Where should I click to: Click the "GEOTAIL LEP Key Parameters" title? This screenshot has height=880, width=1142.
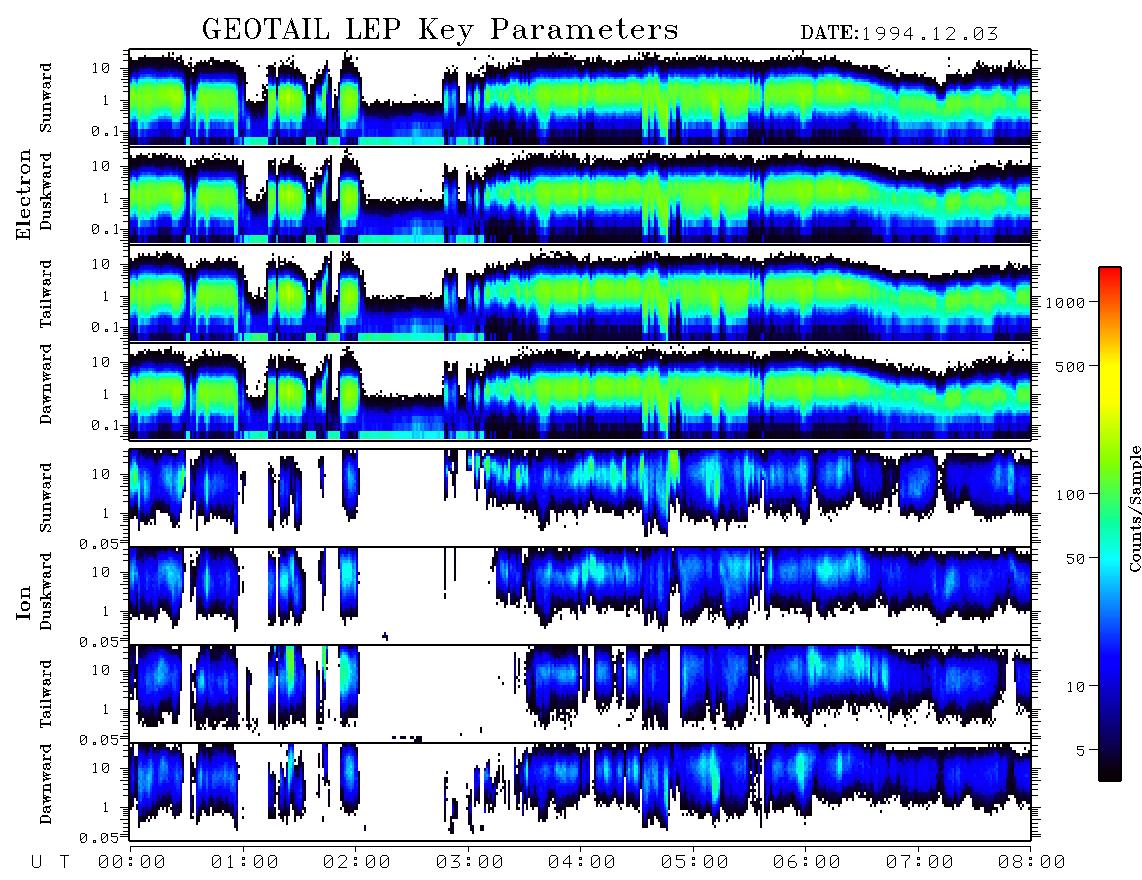(440, 30)
